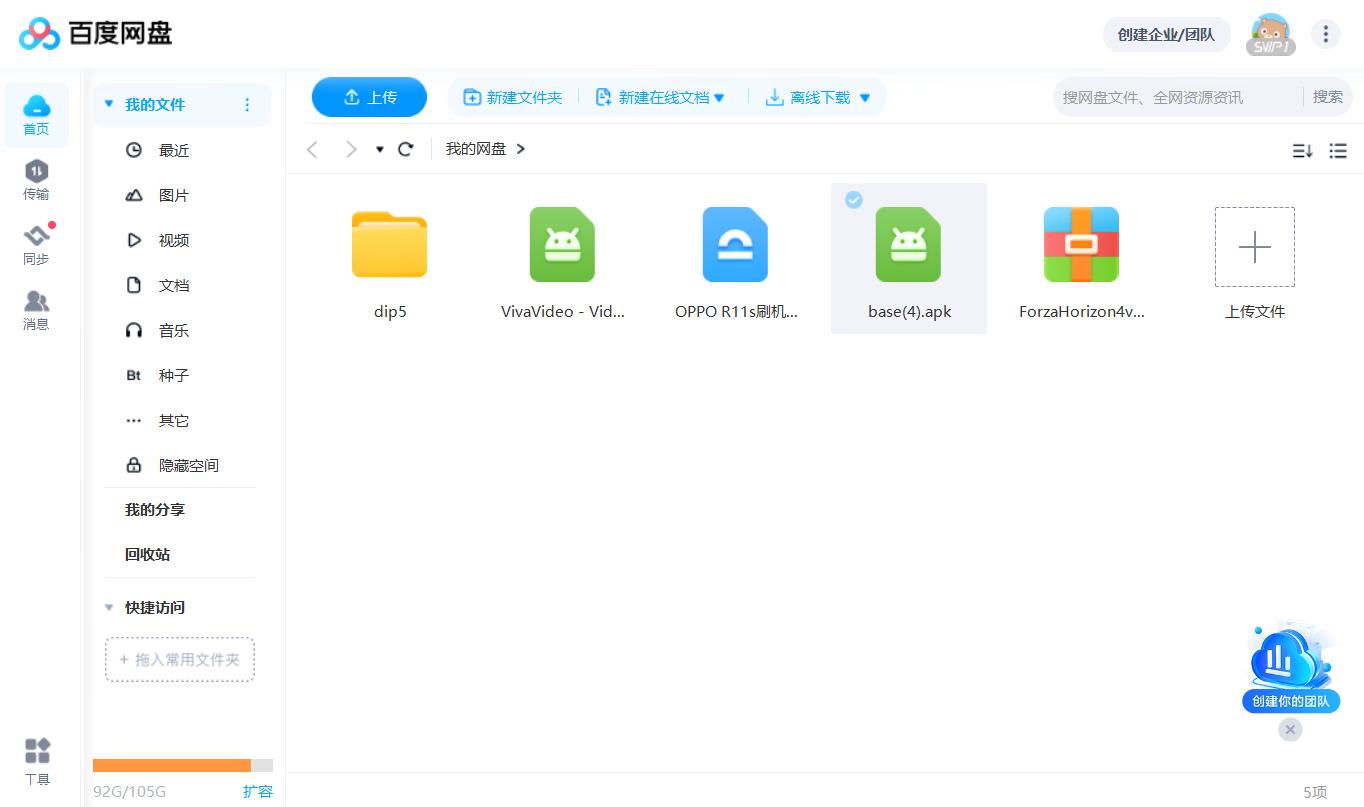Open the 传输 transfer section
This screenshot has height=807, width=1364.
click(x=36, y=181)
